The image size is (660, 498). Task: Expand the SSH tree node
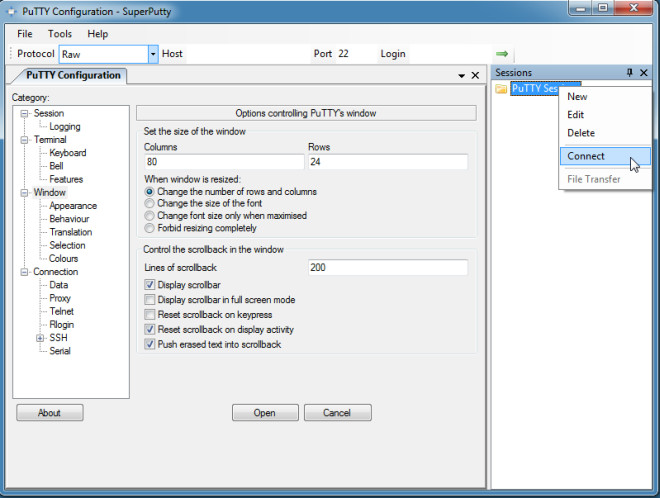click(40, 338)
